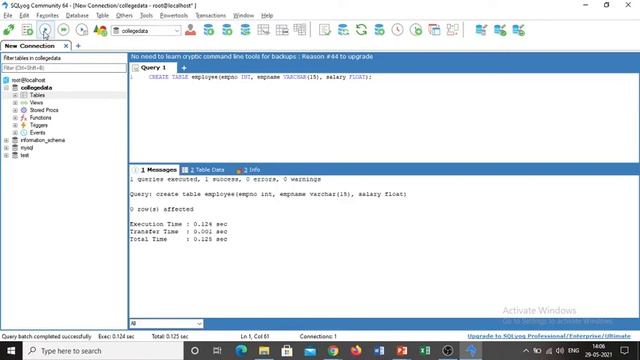Click the green Create New Connection icon

[9, 30]
